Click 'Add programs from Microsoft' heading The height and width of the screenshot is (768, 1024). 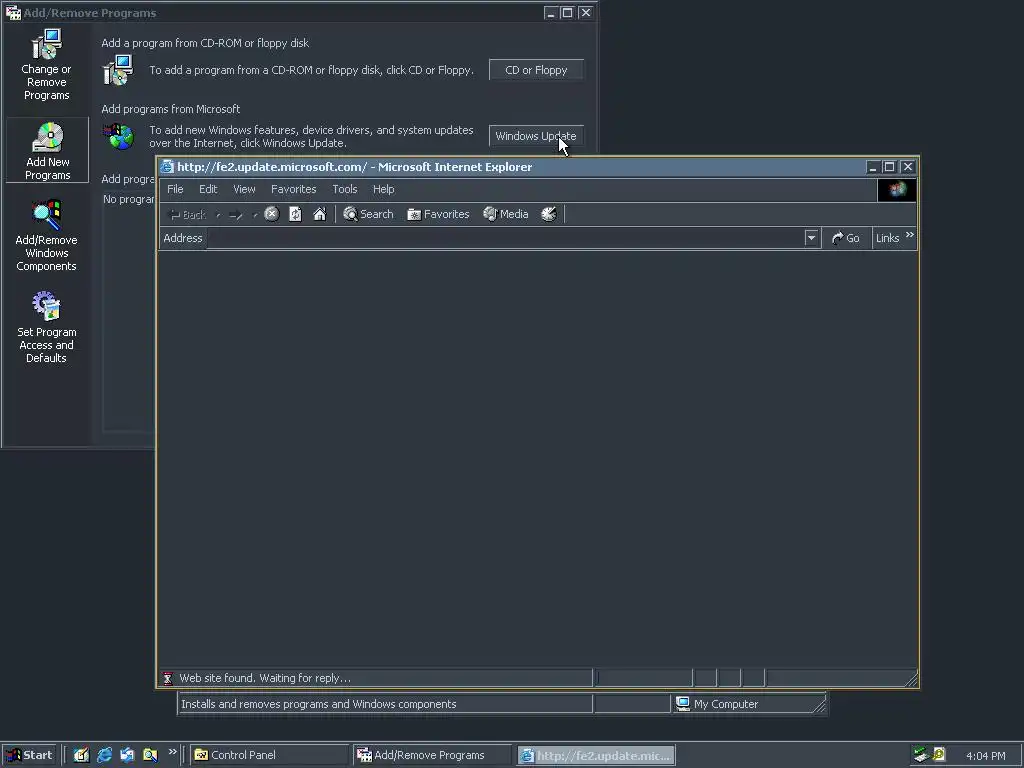pos(170,109)
